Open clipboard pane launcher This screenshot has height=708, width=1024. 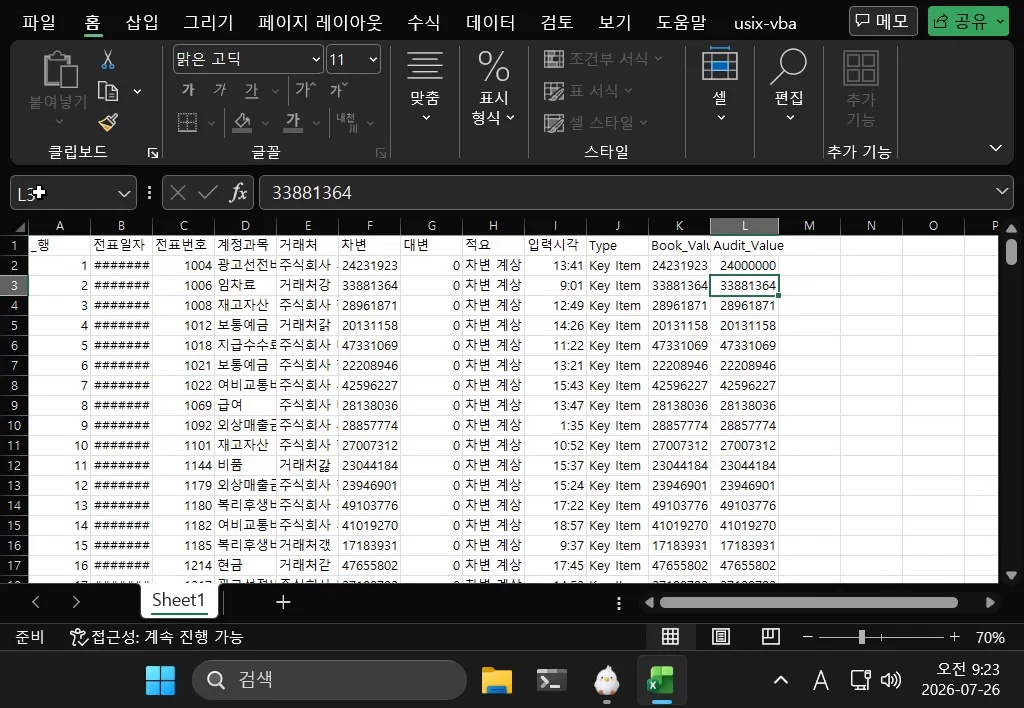(153, 153)
